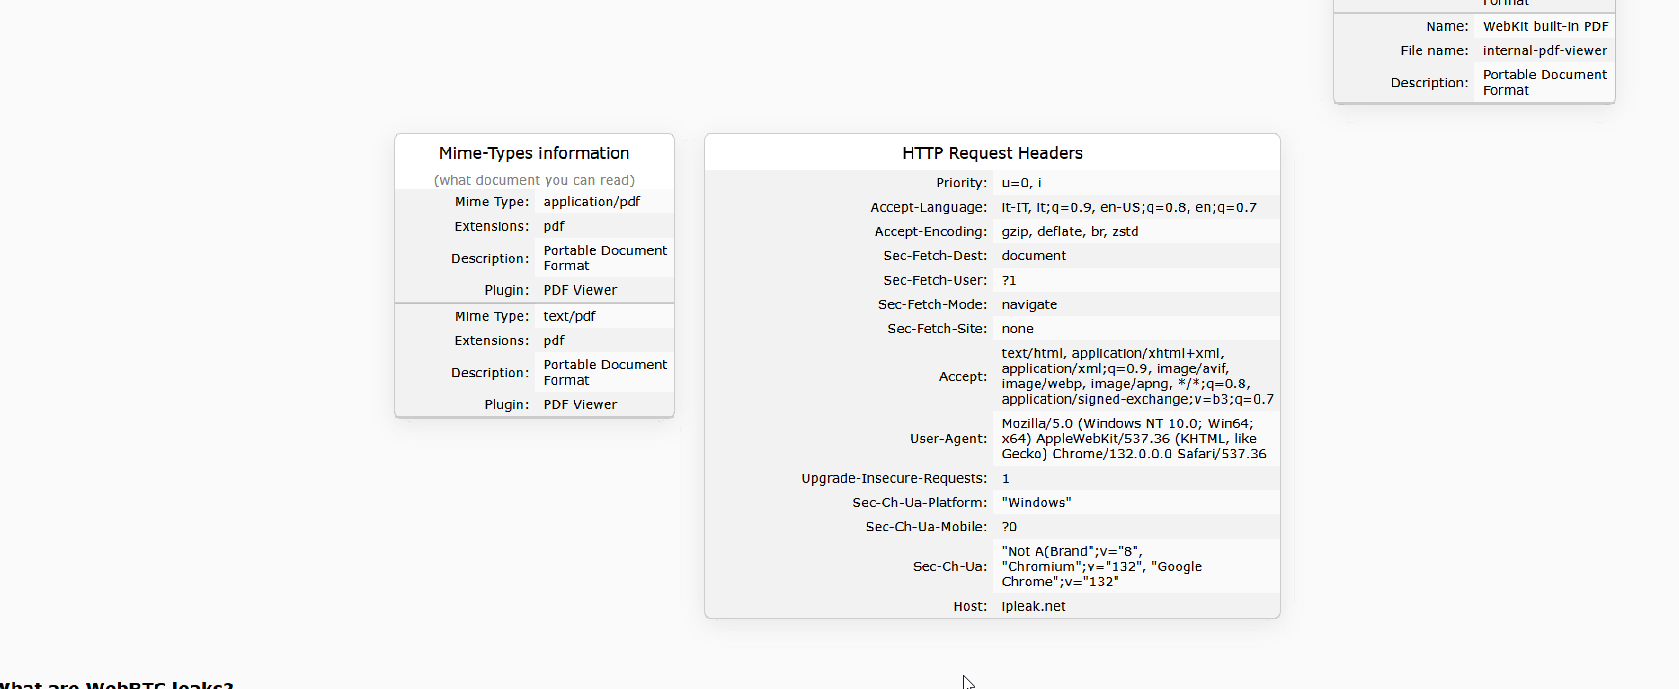Click the WebKit built-in PDF name
The width and height of the screenshot is (1679, 689).
point(1545,27)
